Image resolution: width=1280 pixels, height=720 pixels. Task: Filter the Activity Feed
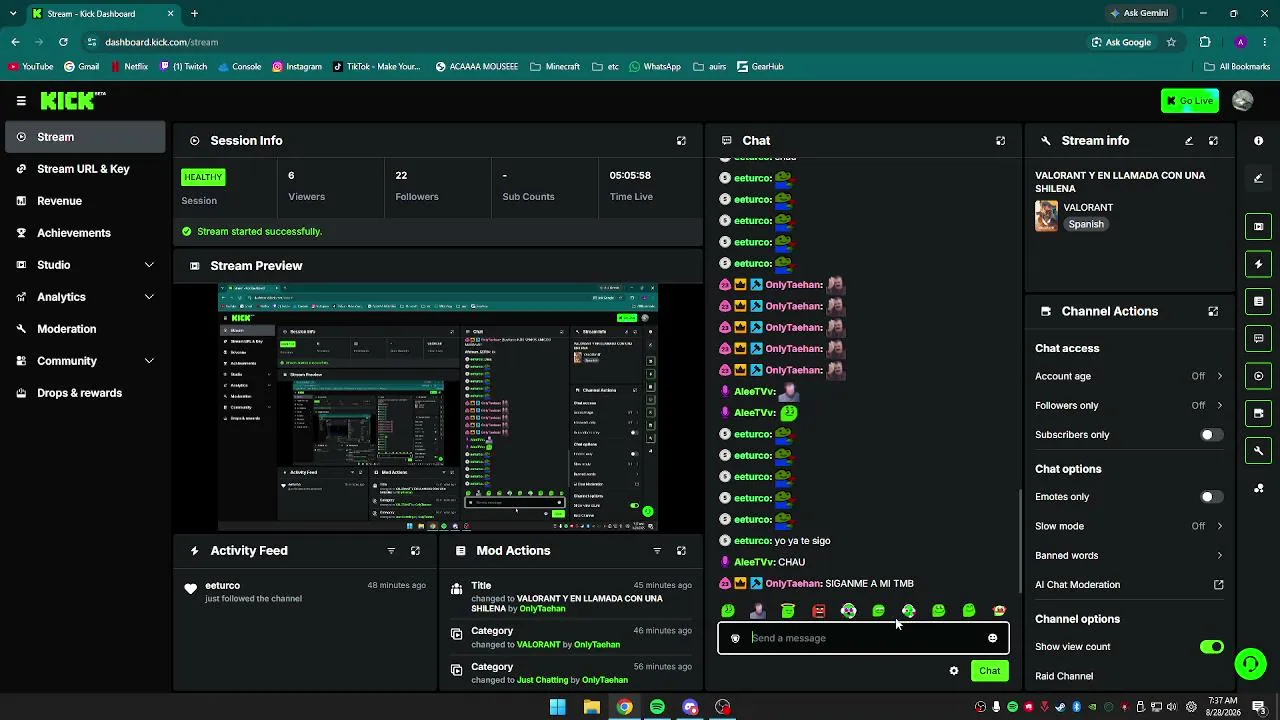coord(391,551)
